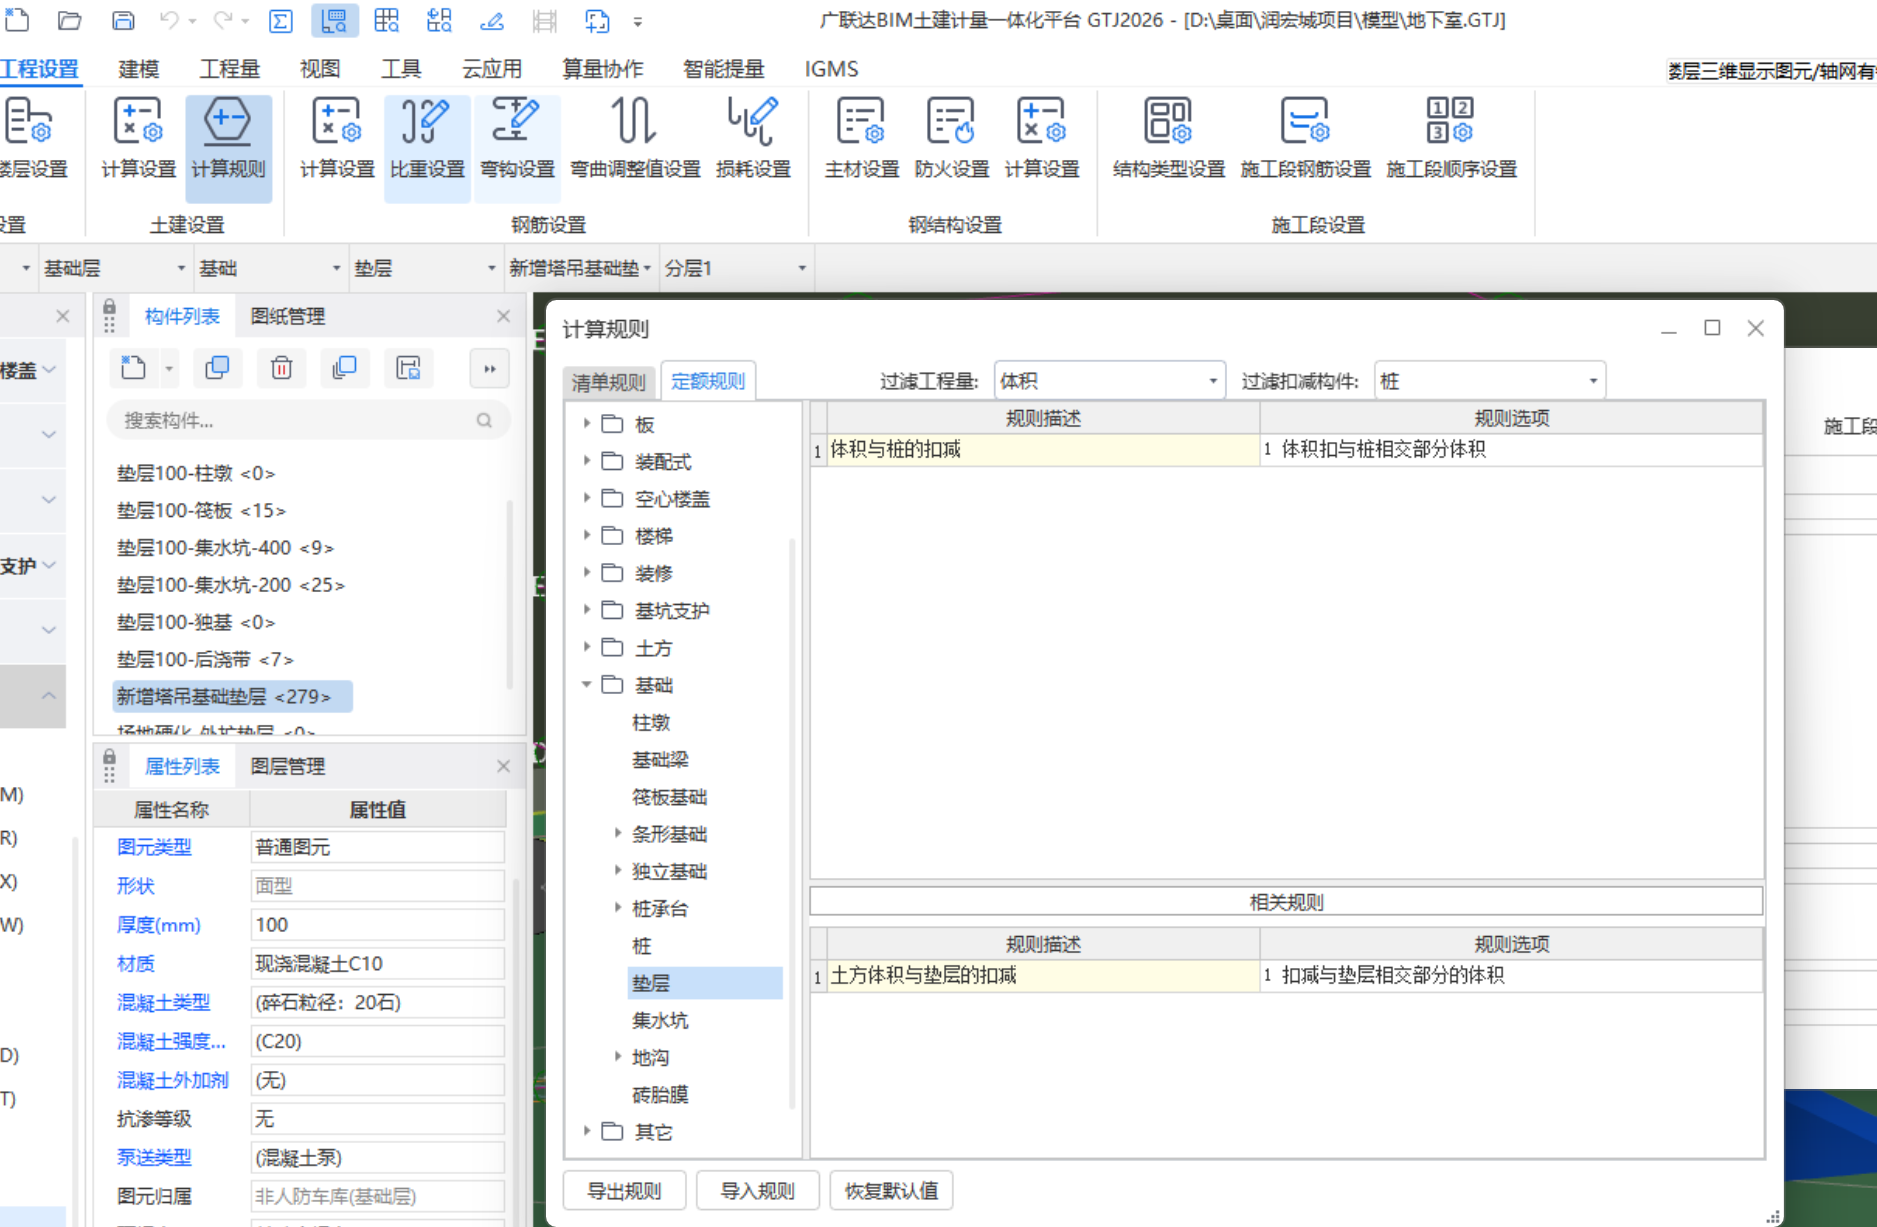Open 施工段钢筋设置 tool

coord(1305,140)
